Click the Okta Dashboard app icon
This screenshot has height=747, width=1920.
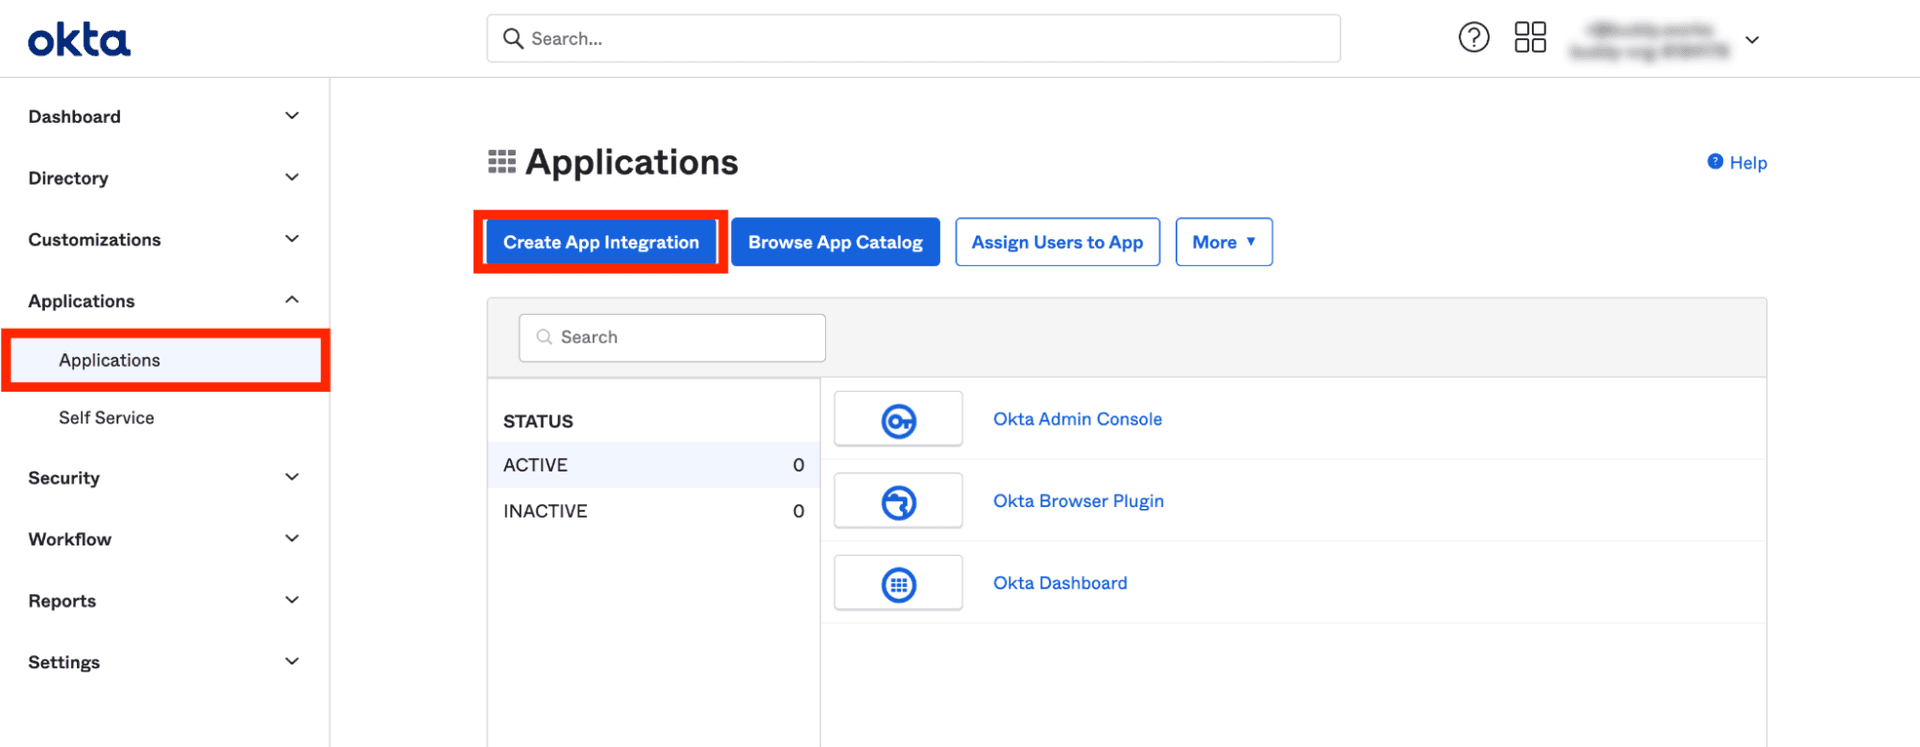898,584
